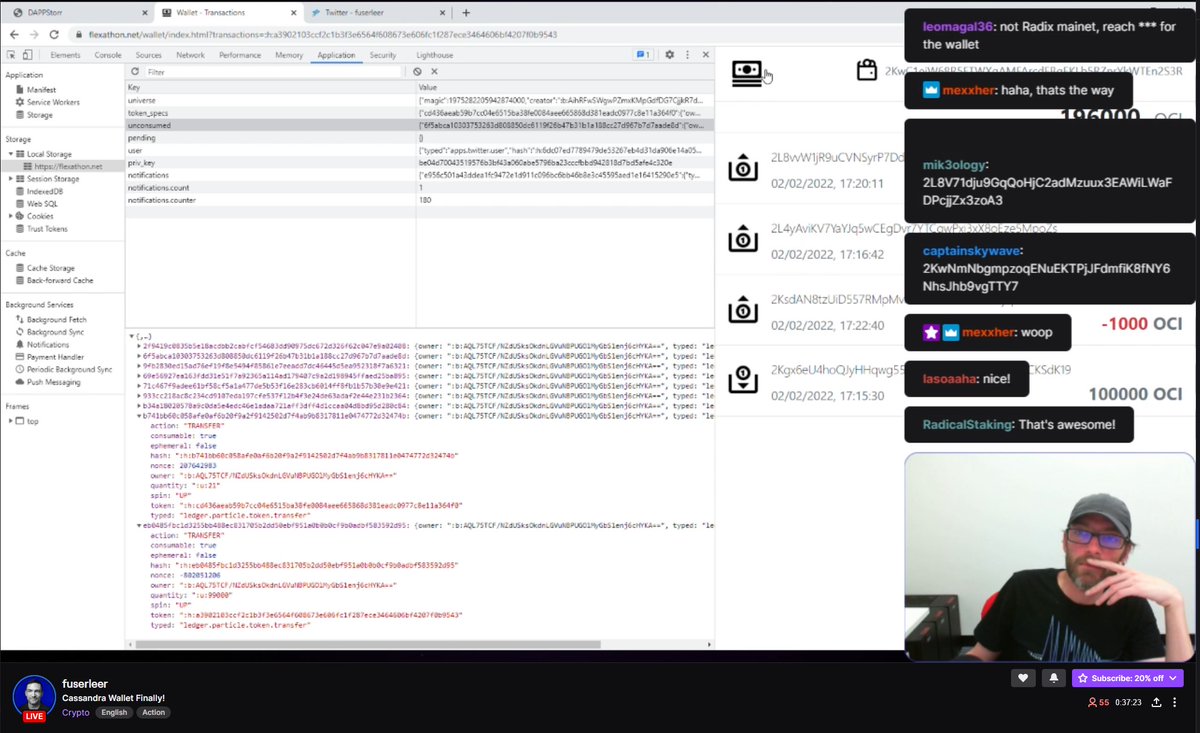The image size is (1200, 733).
Task: Switch to the Lighthouse tab
Action: [434, 55]
